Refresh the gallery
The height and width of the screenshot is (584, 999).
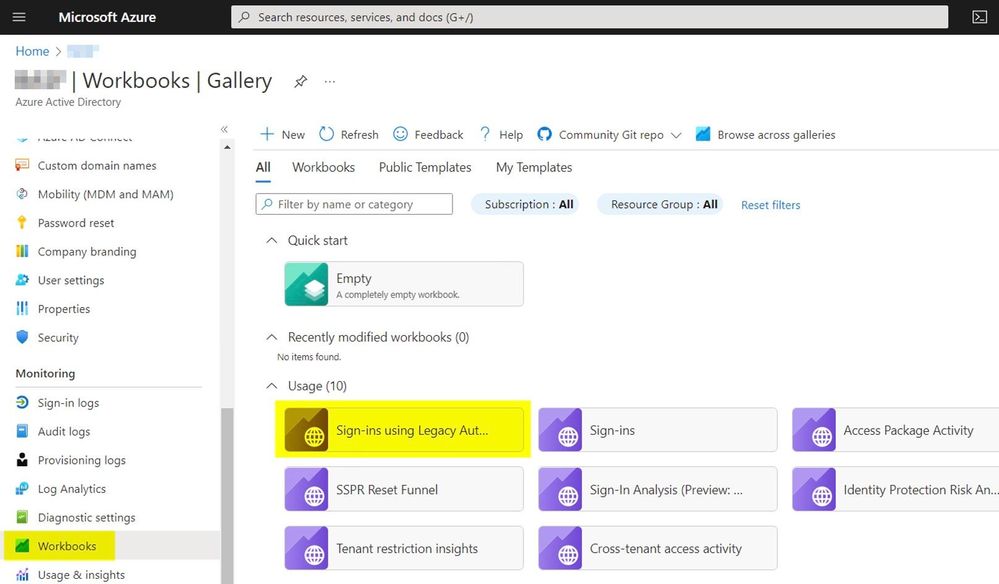(349, 134)
